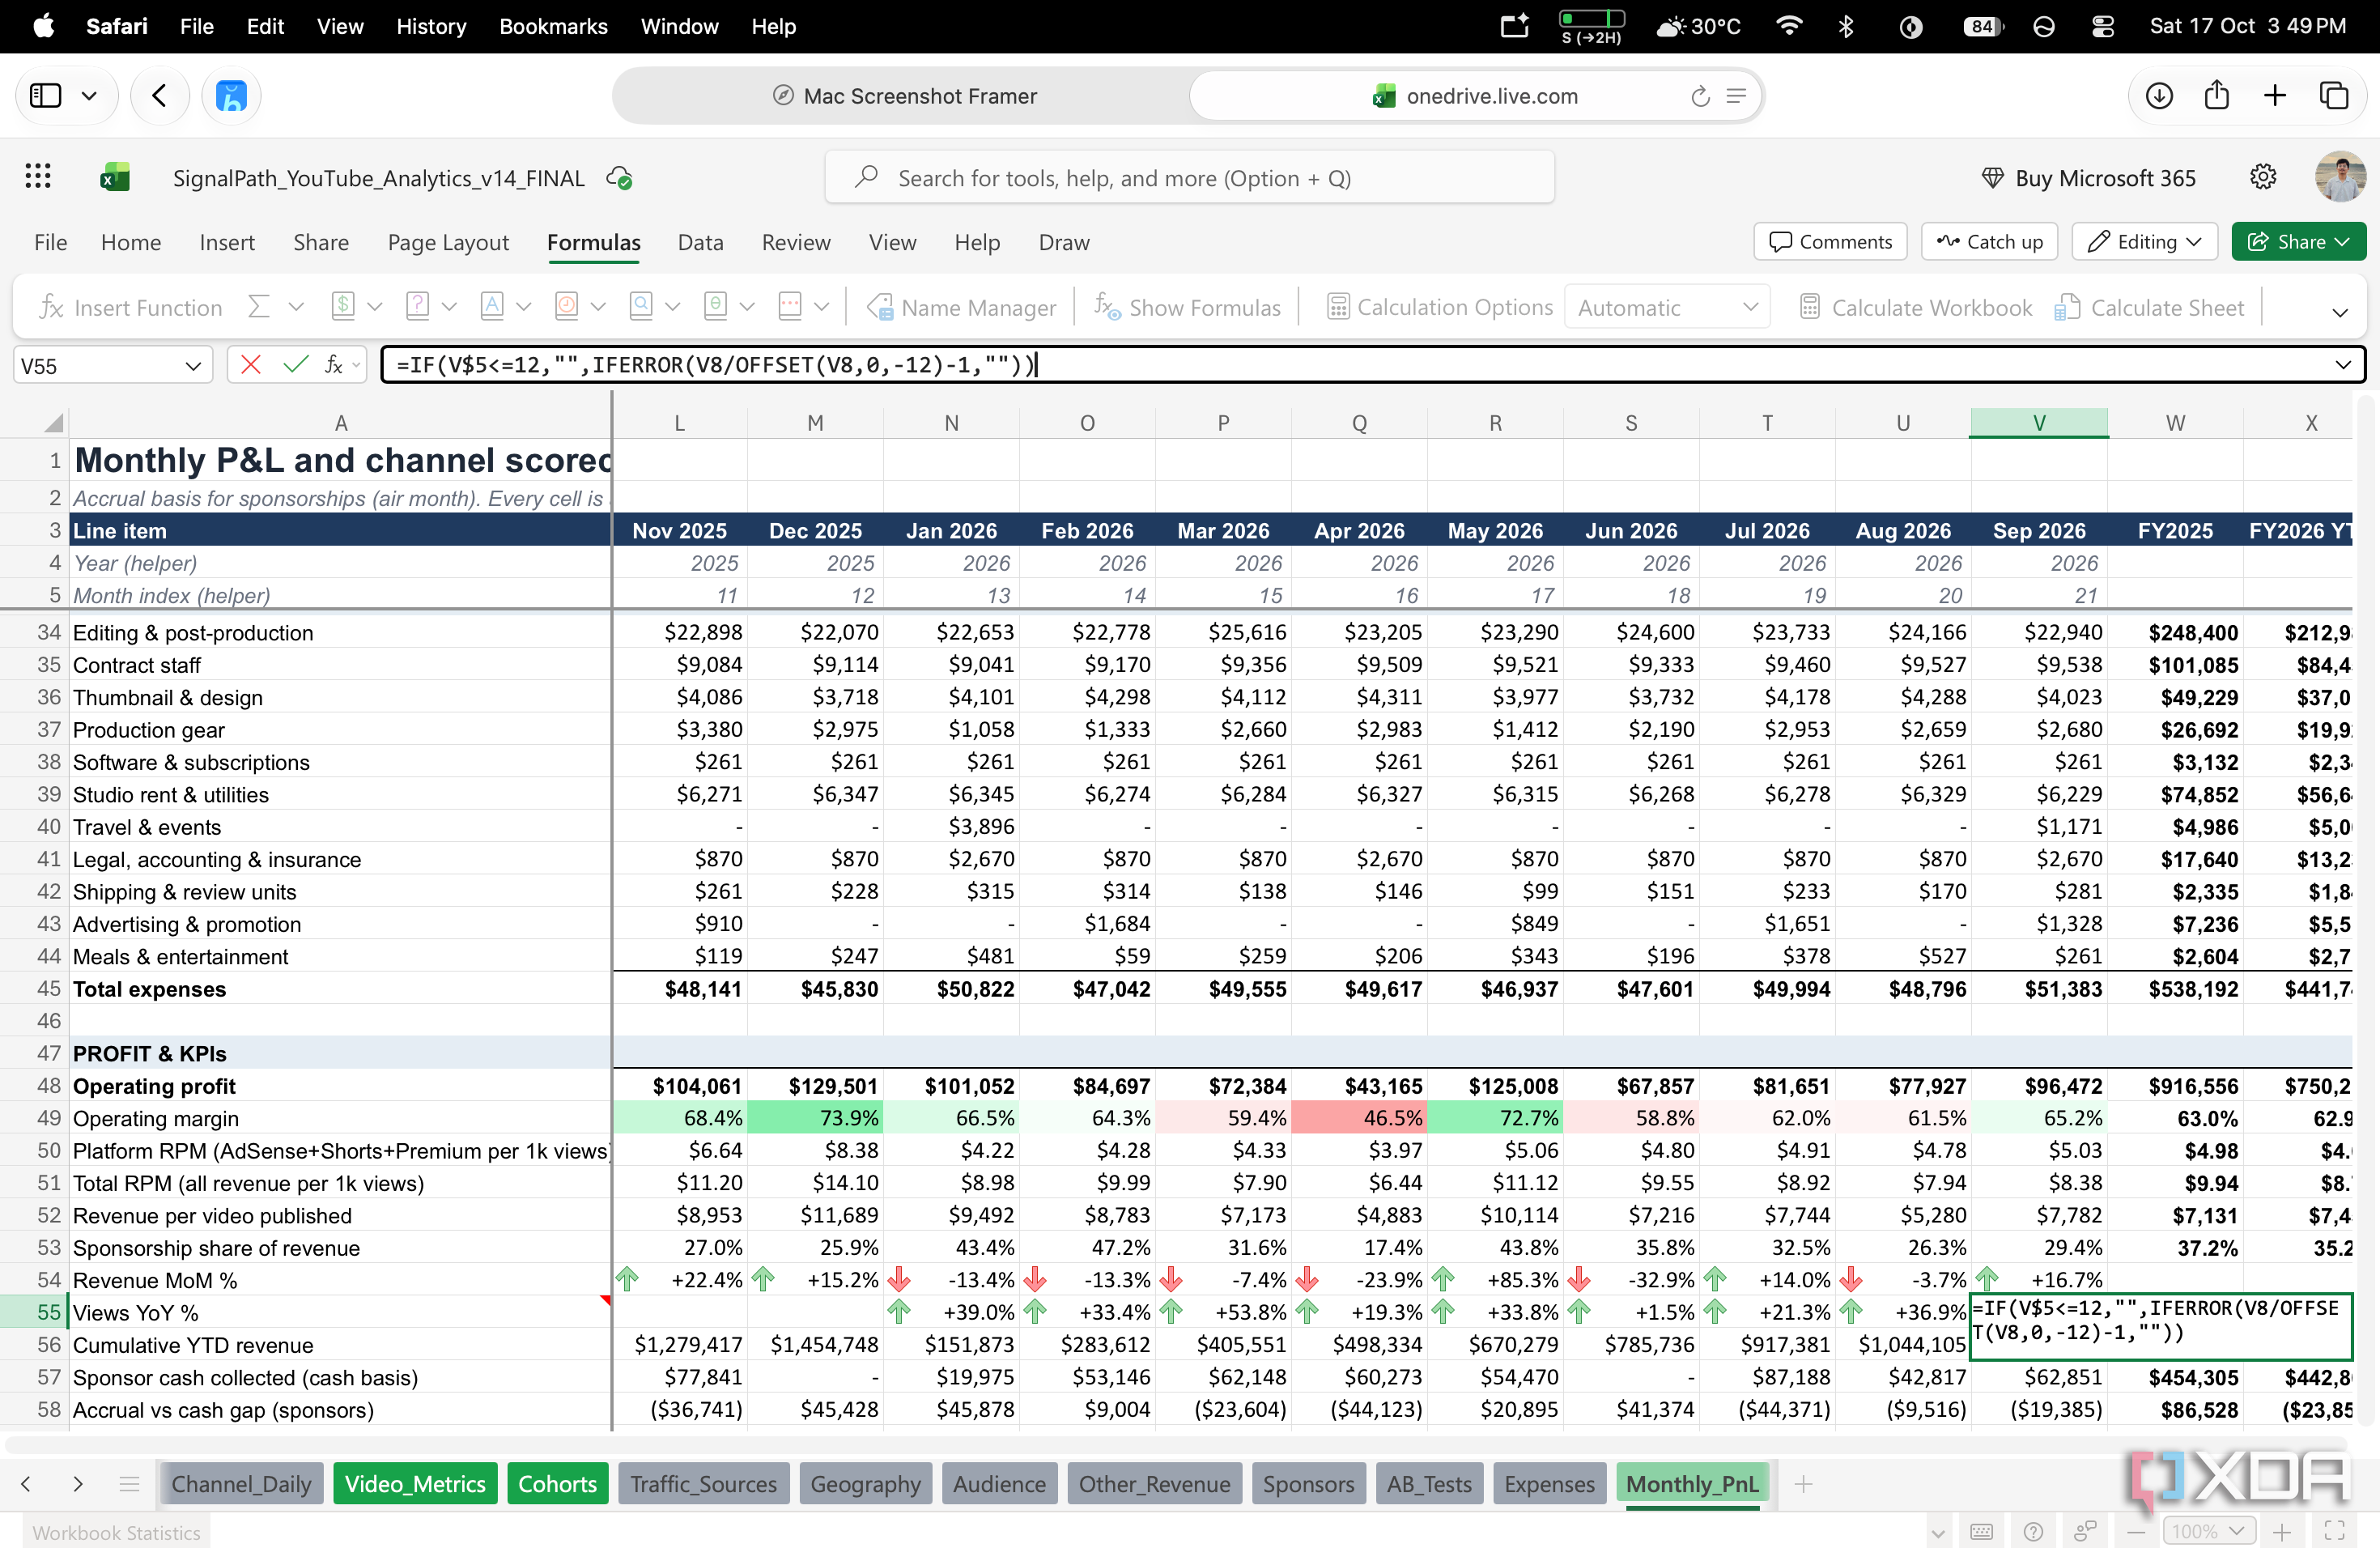Open the Financial functions book icon
Image resolution: width=2380 pixels, height=1548 pixels.
[343, 307]
